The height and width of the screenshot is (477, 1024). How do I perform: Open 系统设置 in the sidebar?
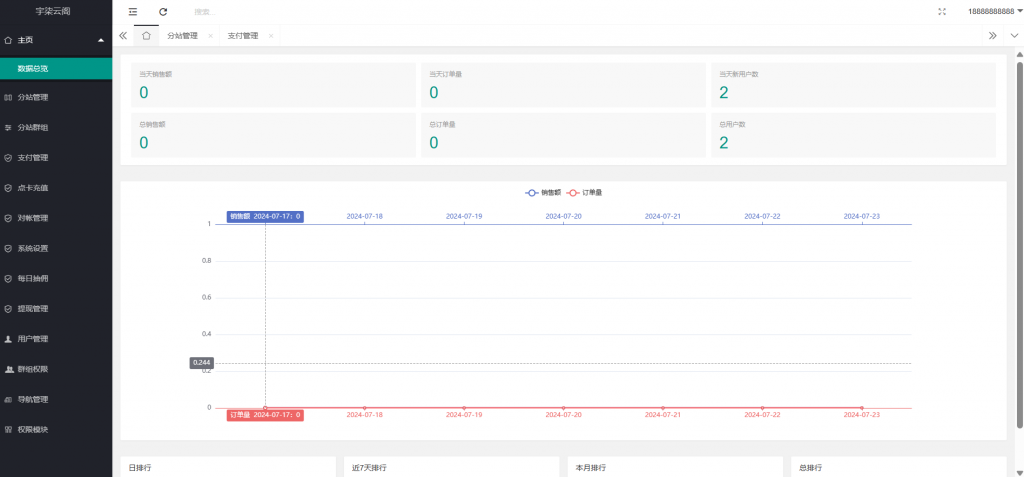[x=33, y=248]
